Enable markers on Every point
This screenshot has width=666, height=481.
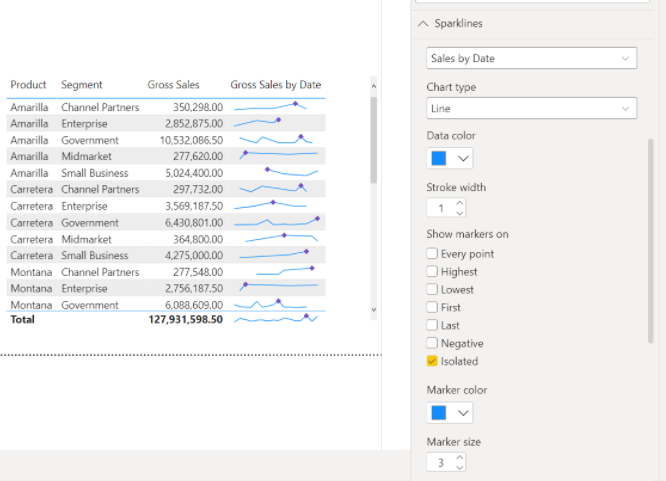(x=432, y=254)
